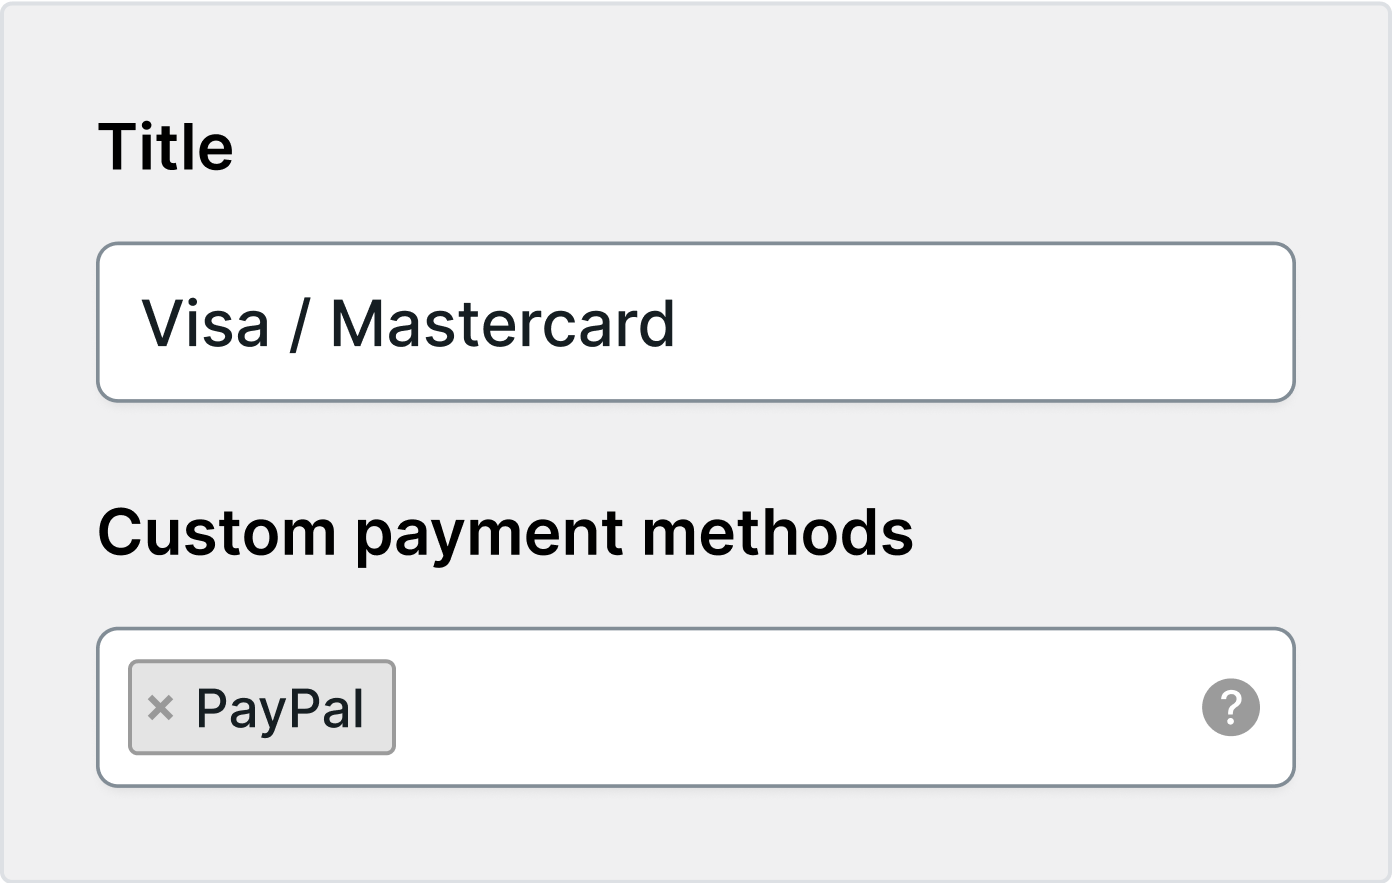Click the "Visa / Mastercard" text

[408, 323]
